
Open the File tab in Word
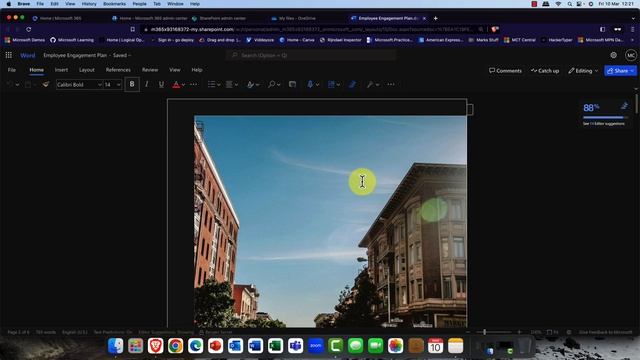pyautogui.click(x=12, y=70)
